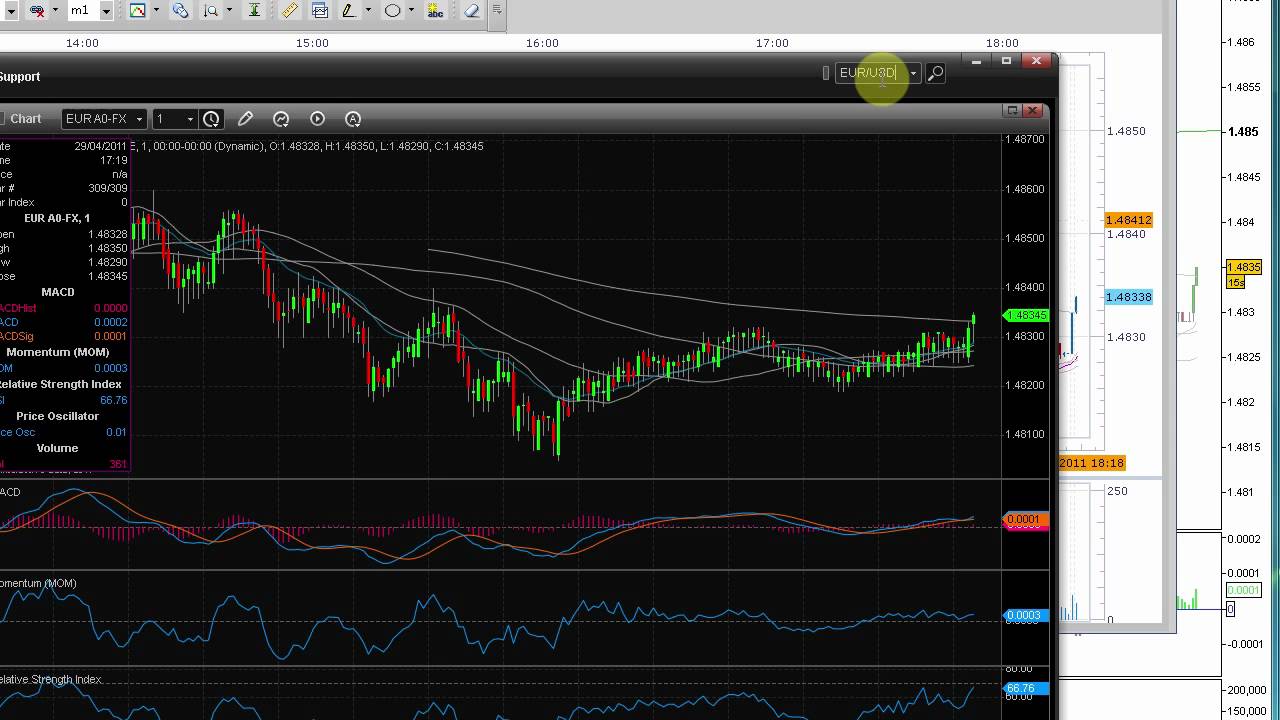This screenshot has height=720, width=1280.
Task: Click the green vertical expand arrows icon
Action: click(254, 11)
